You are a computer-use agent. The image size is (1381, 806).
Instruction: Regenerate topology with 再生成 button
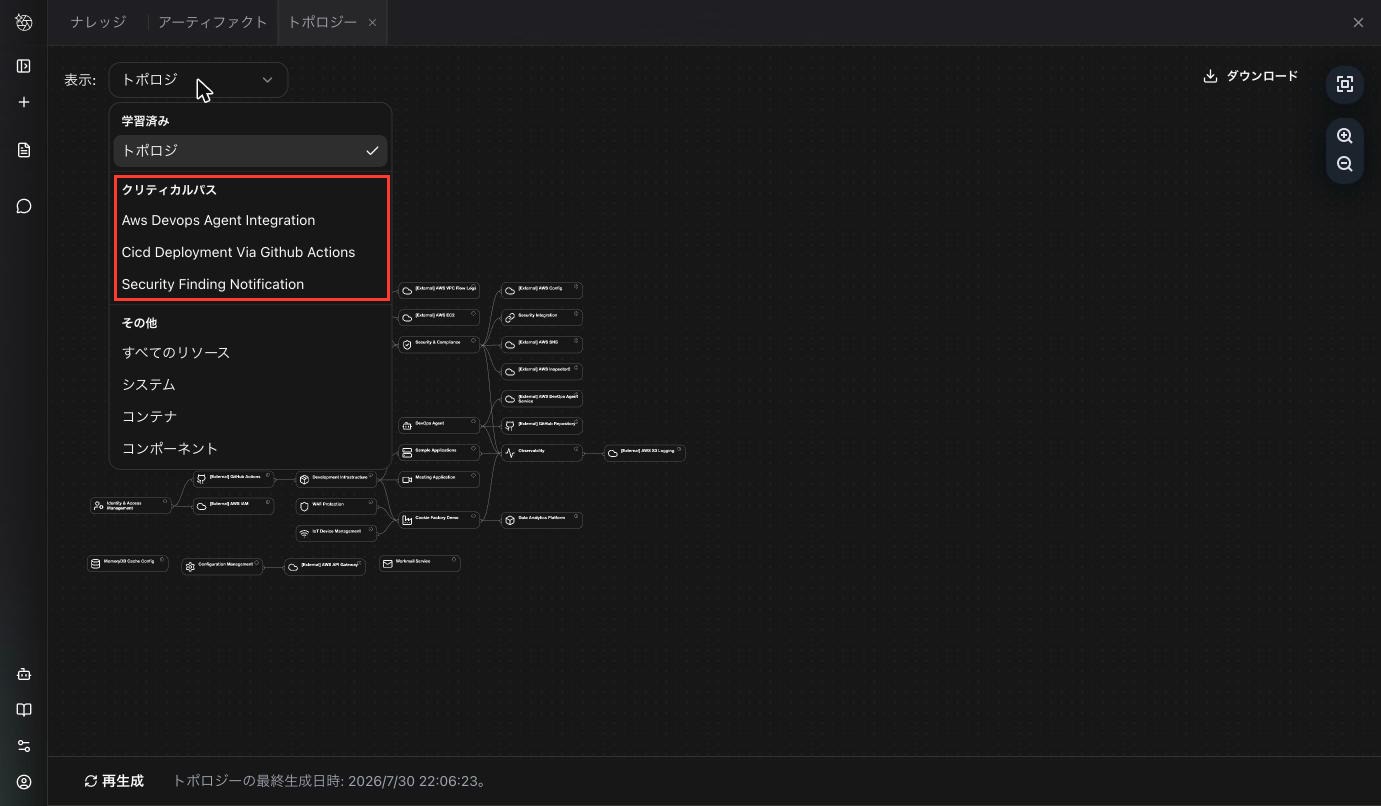[x=114, y=781]
